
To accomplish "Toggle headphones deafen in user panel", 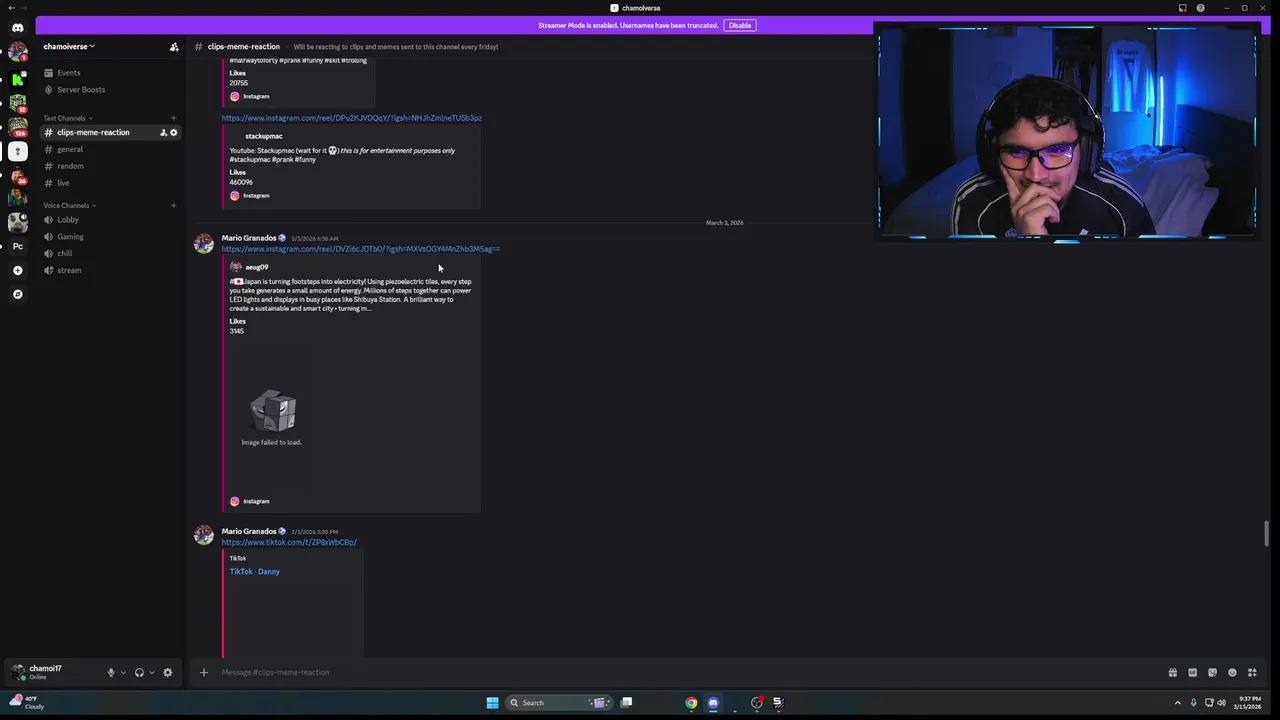I will 139,673.
